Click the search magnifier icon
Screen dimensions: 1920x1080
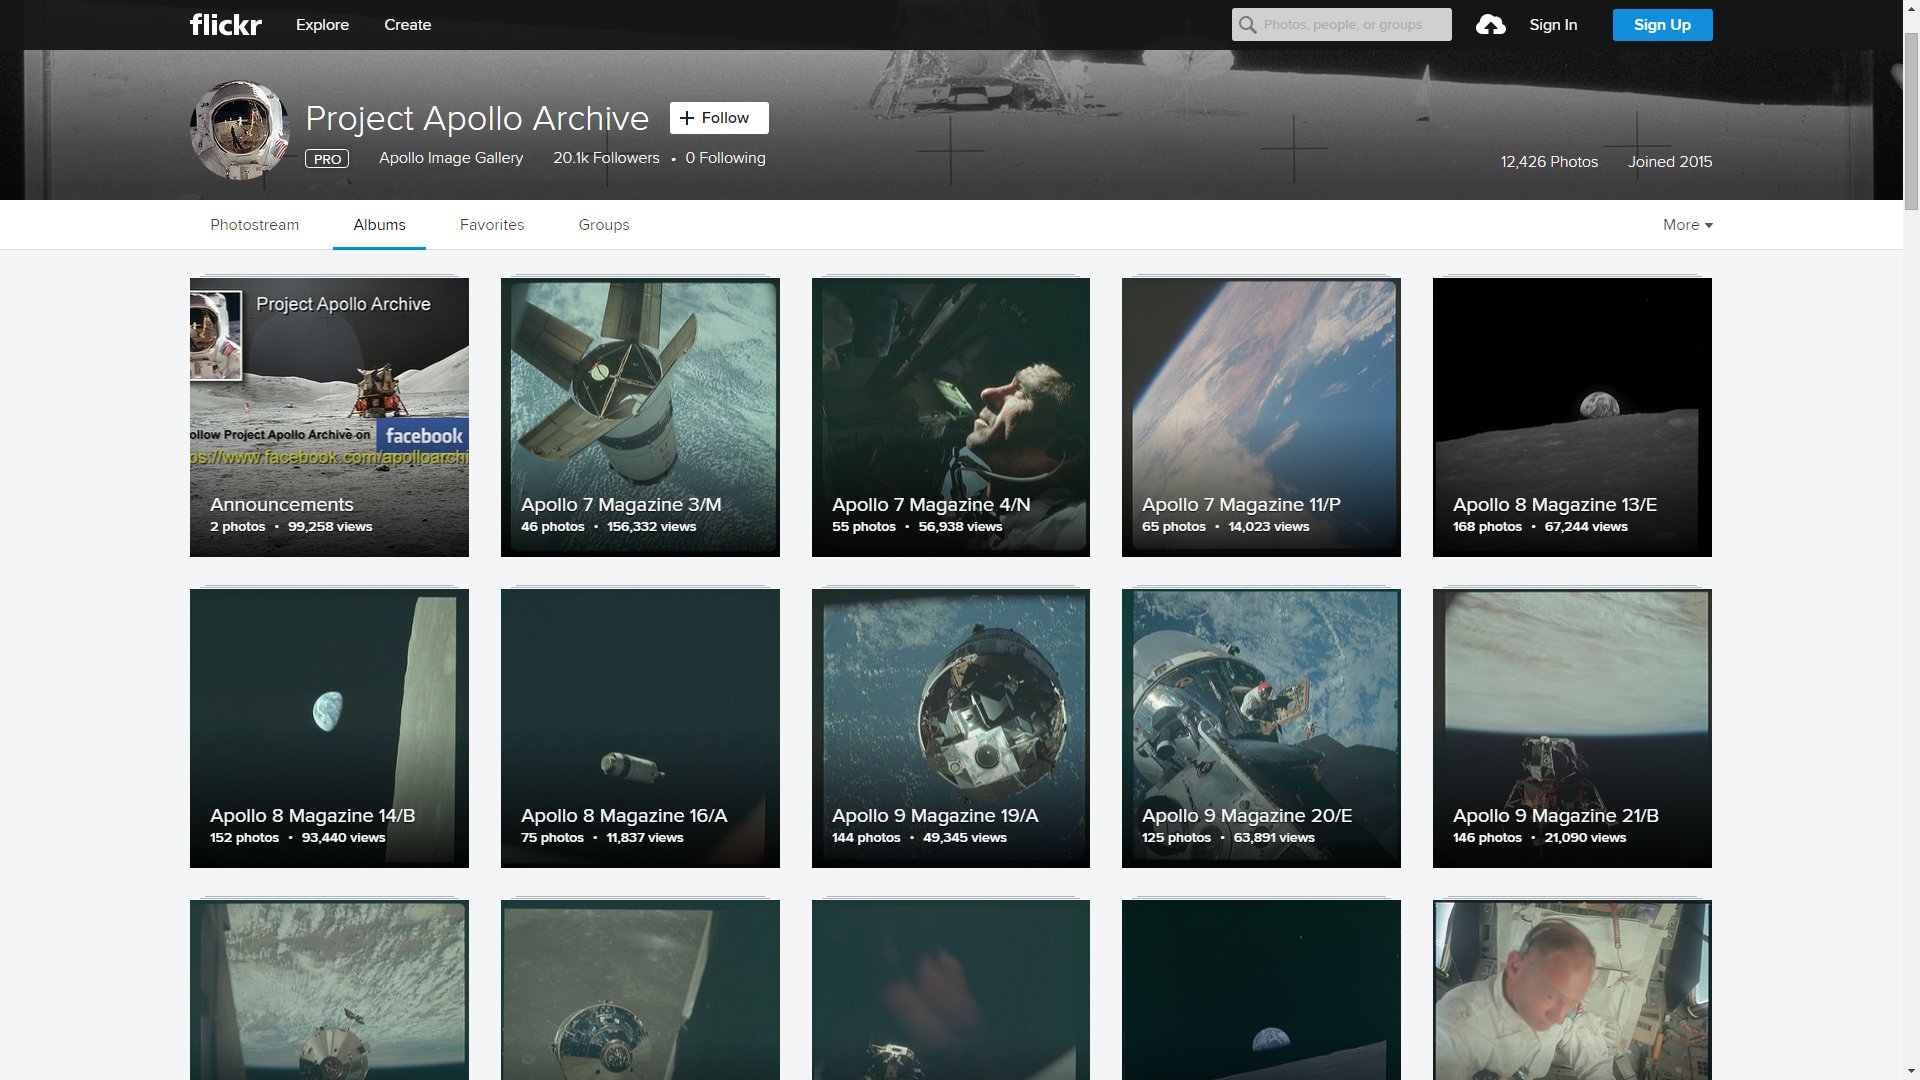(x=1247, y=25)
